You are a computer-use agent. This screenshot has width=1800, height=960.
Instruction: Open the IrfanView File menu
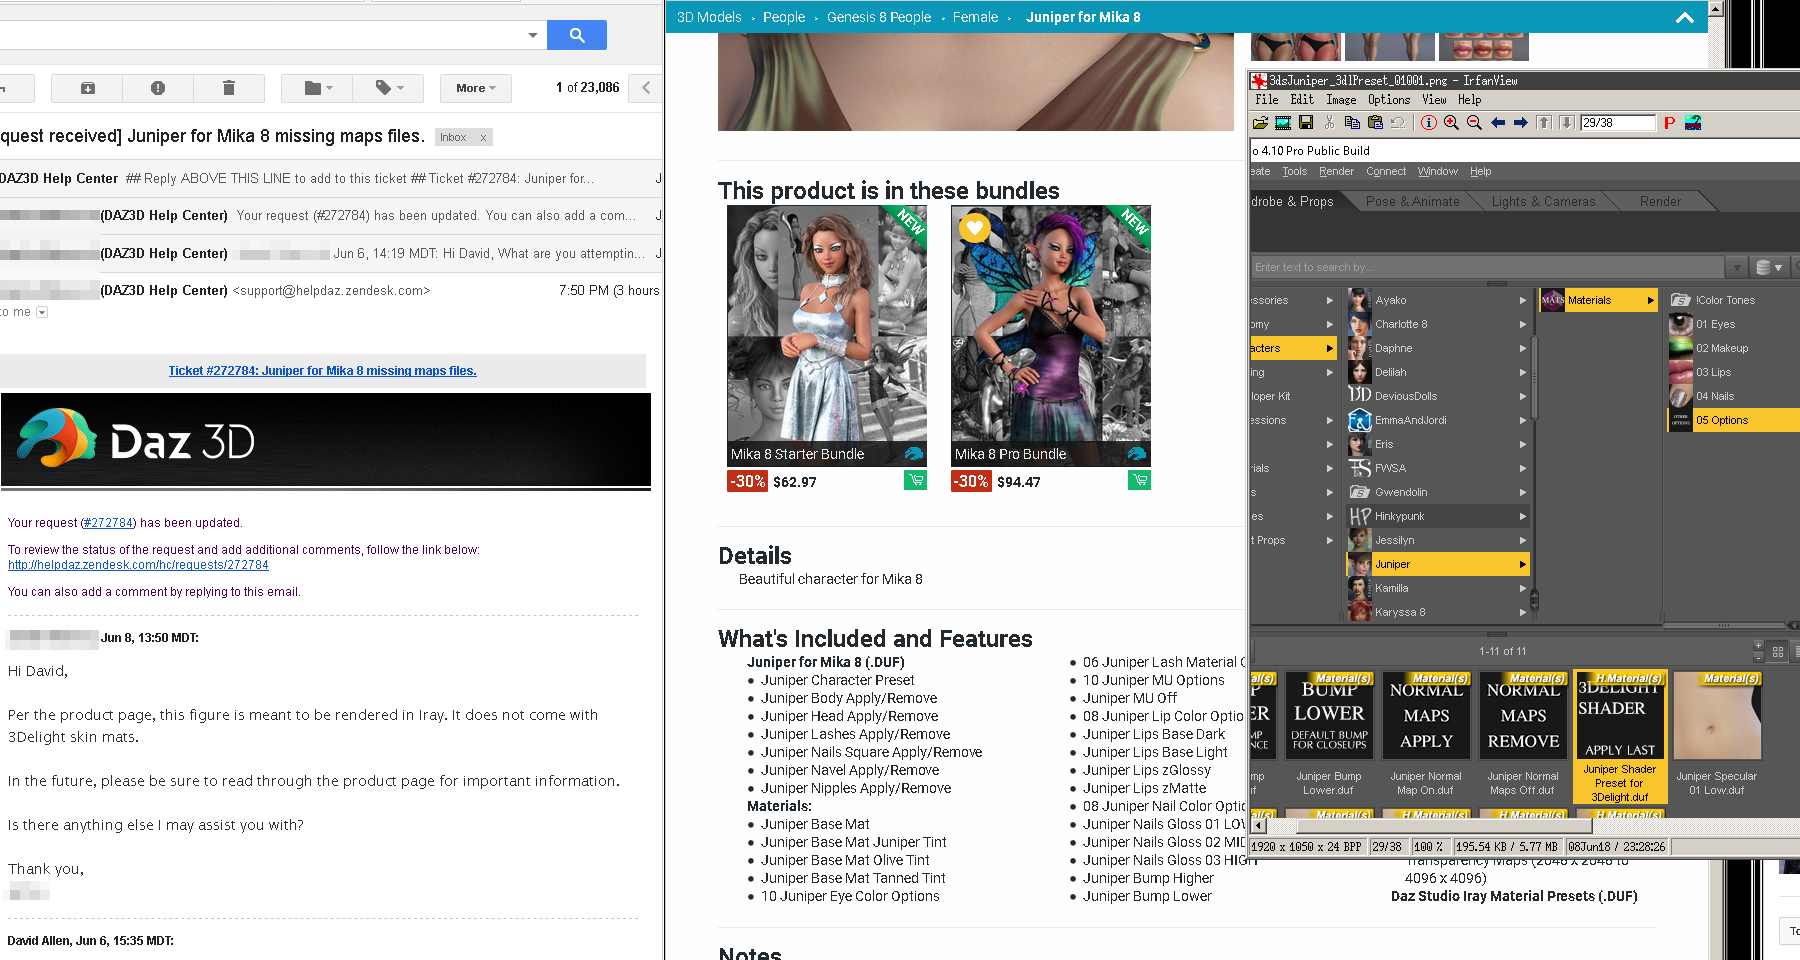tap(1267, 100)
